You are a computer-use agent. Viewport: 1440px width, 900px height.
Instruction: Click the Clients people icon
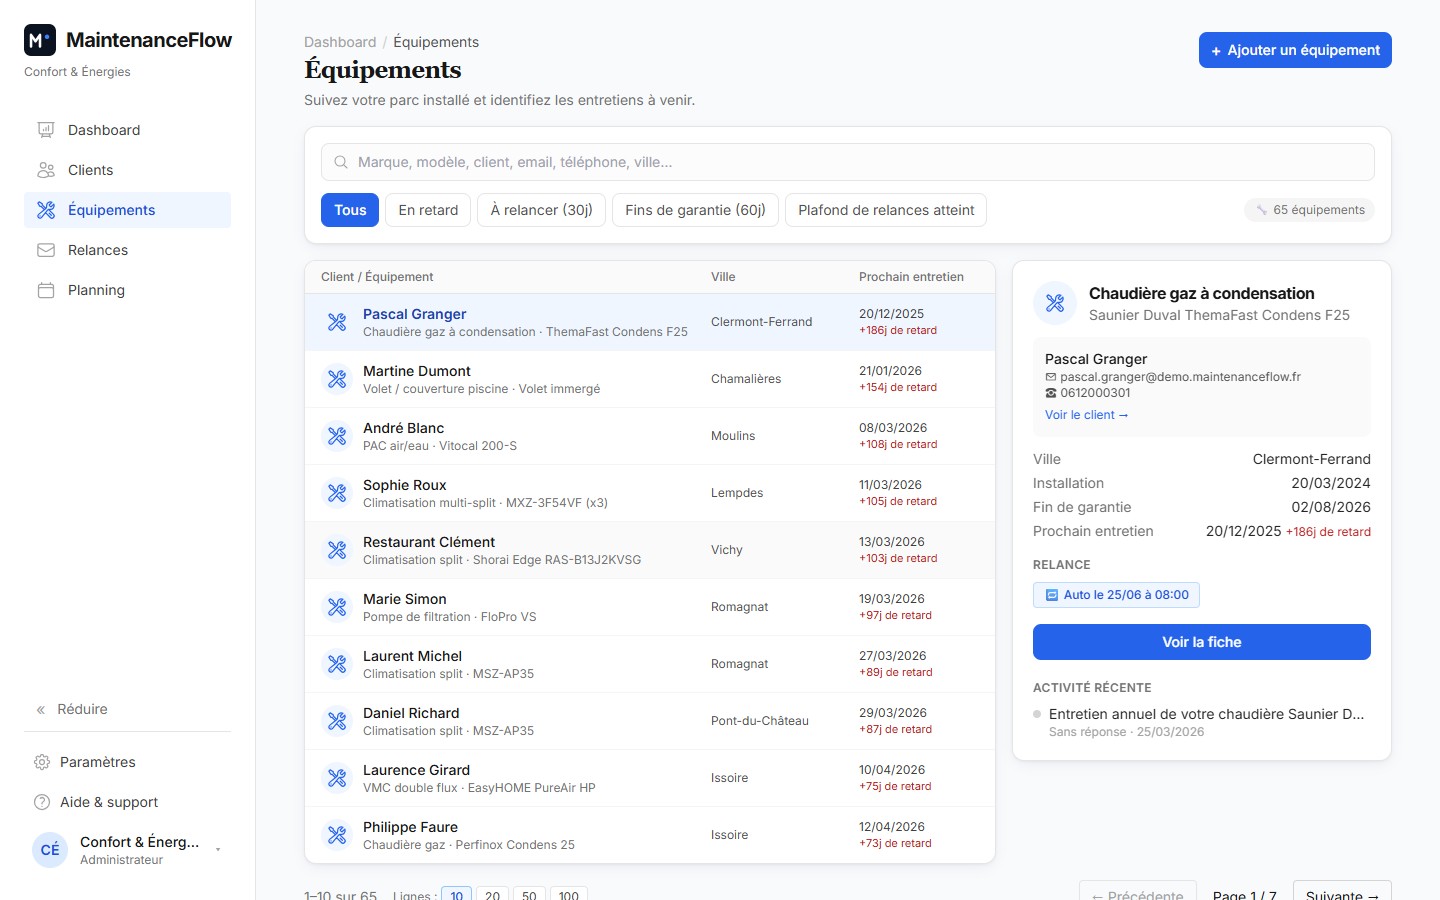click(x=46, y=170)
